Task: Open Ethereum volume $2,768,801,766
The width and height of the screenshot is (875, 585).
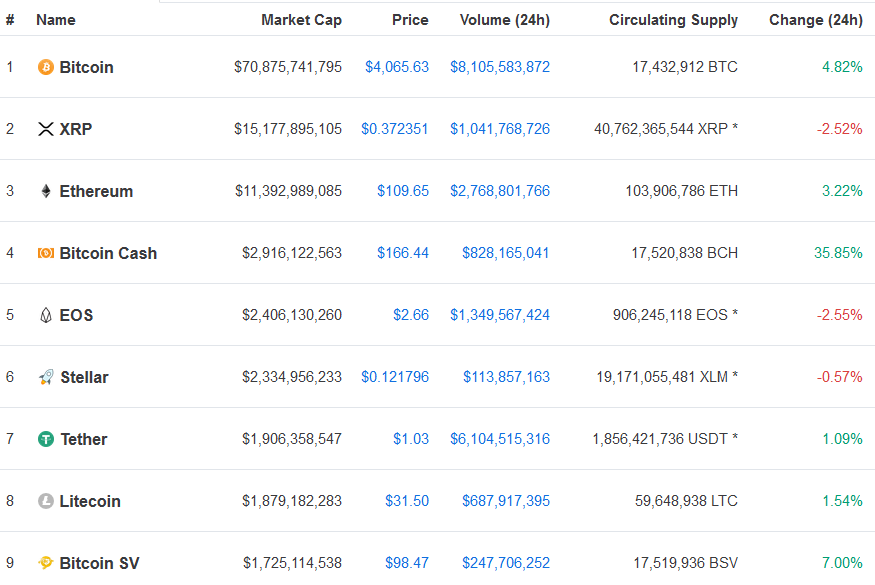Action: tap(500, 191)
